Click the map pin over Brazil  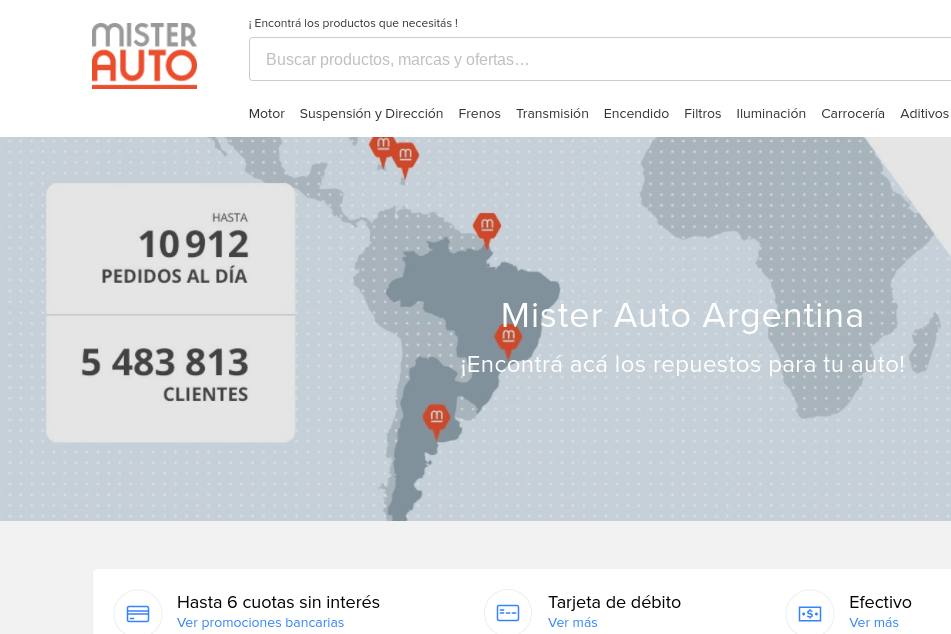(508, 338)
